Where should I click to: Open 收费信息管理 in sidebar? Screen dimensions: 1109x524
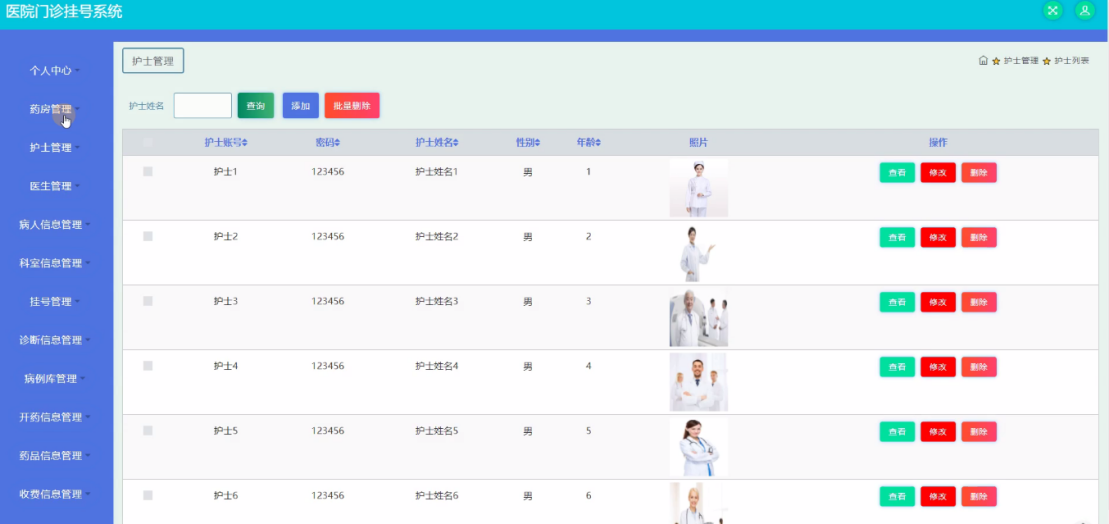click(x=54, y=494)
